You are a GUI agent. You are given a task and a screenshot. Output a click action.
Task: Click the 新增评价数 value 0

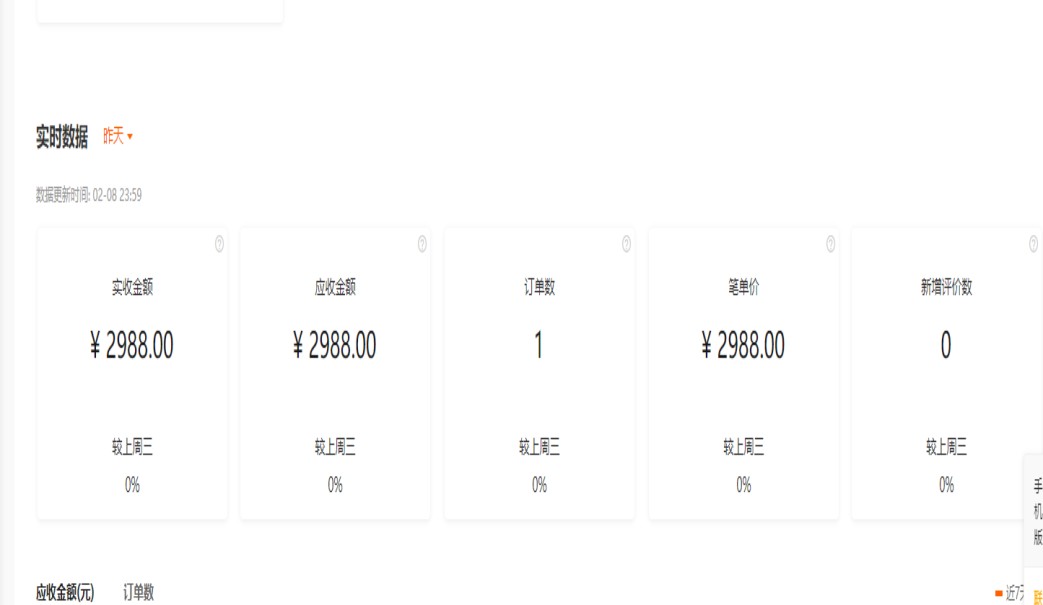[x=946, y=346]
